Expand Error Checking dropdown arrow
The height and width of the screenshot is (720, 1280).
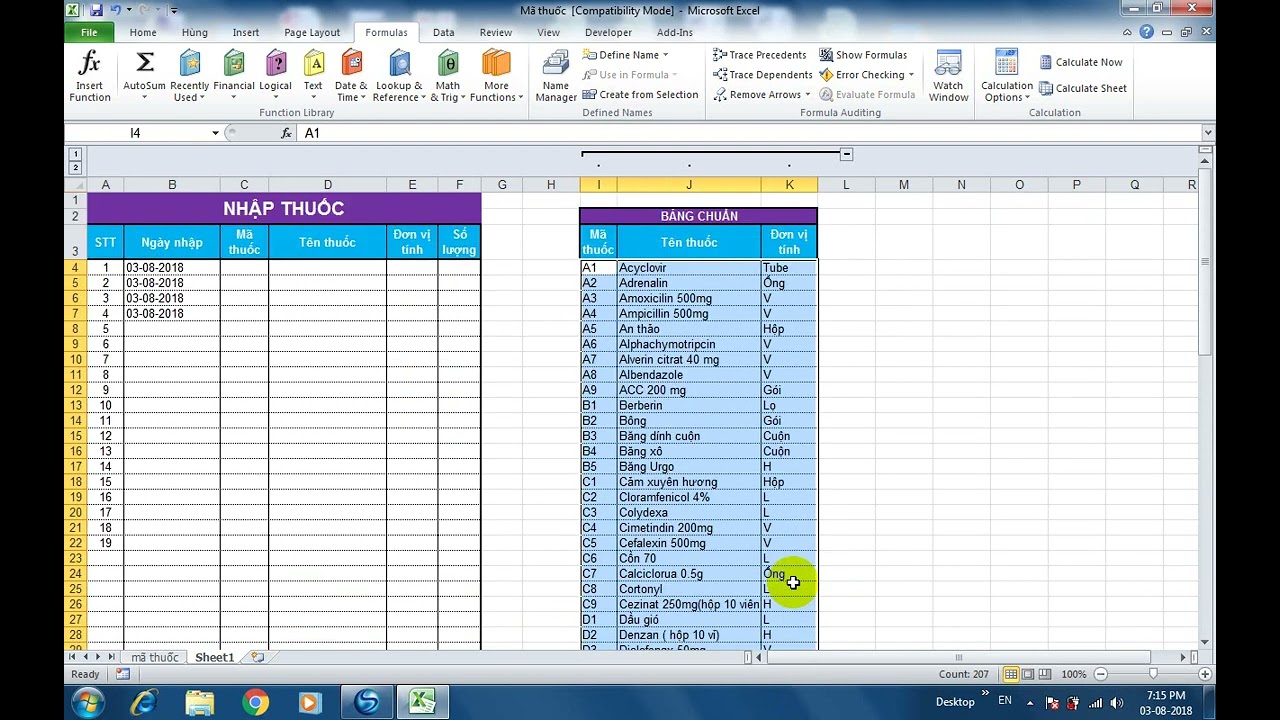pyautogui.click(x=911, y=75)
